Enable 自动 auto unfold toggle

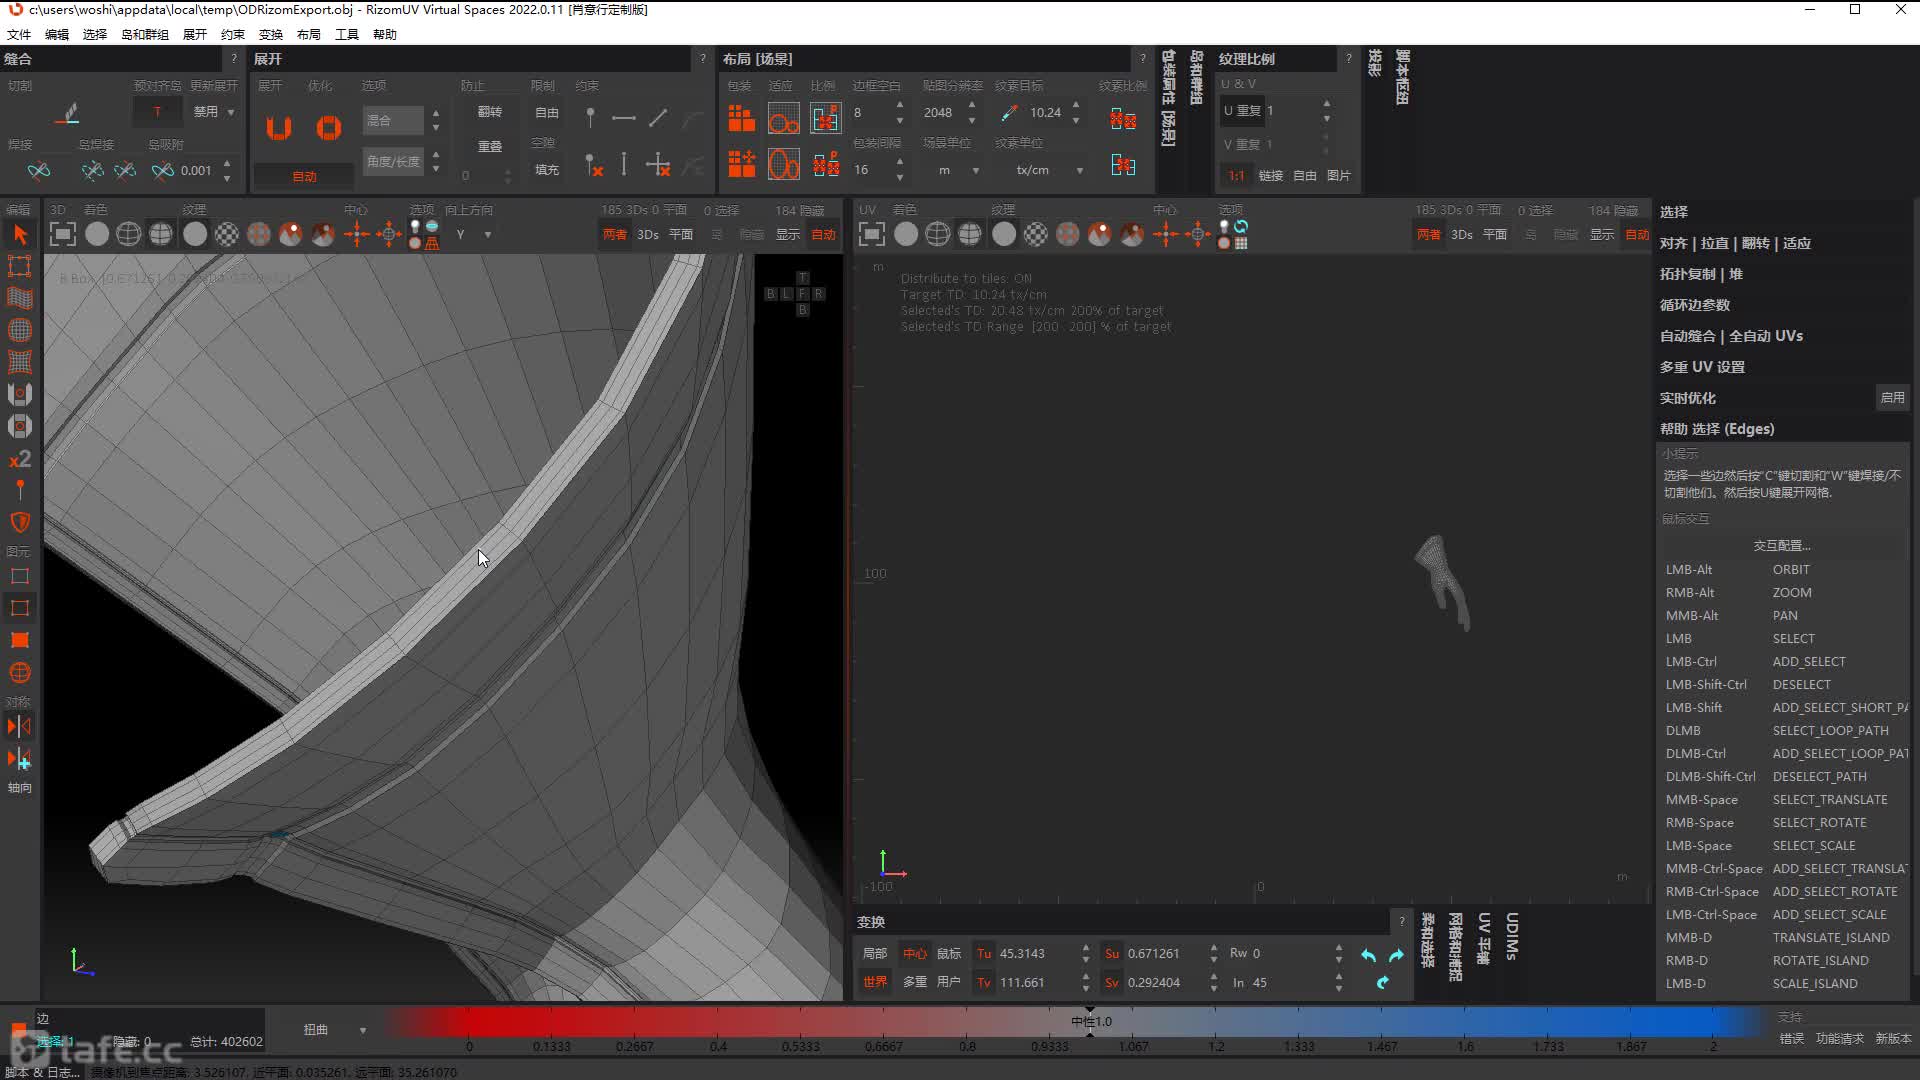pyautogui.click(x=304, y=176)
